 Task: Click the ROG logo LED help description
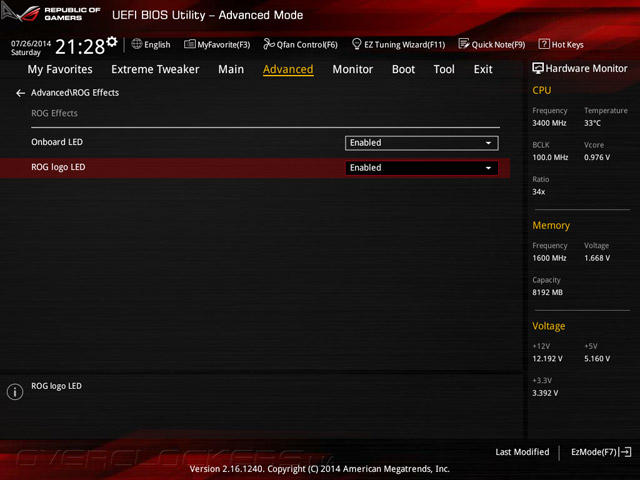coord(56,386)
